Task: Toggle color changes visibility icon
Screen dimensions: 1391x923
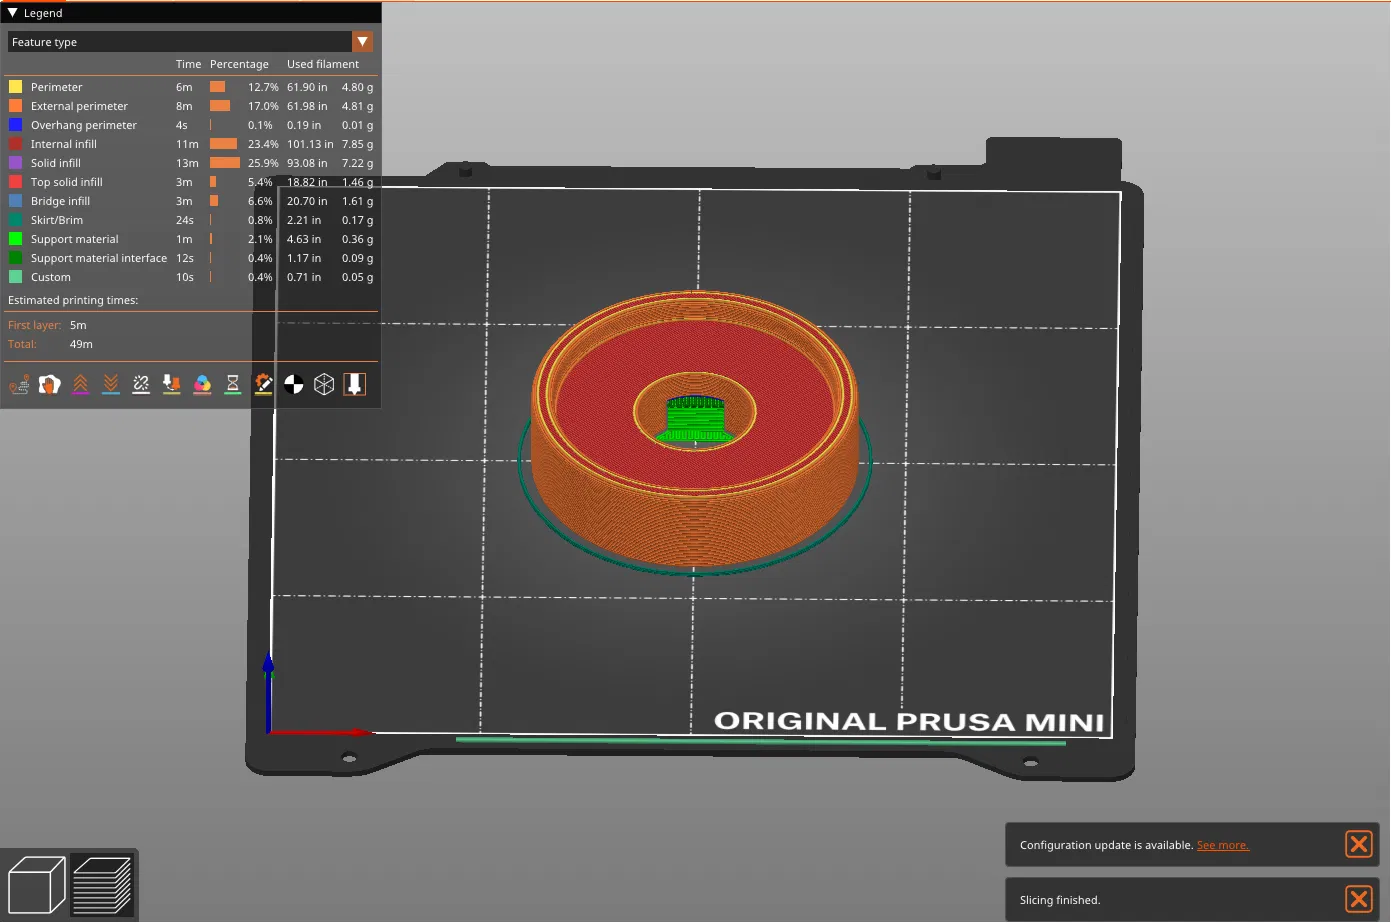Action: [202, 384]
